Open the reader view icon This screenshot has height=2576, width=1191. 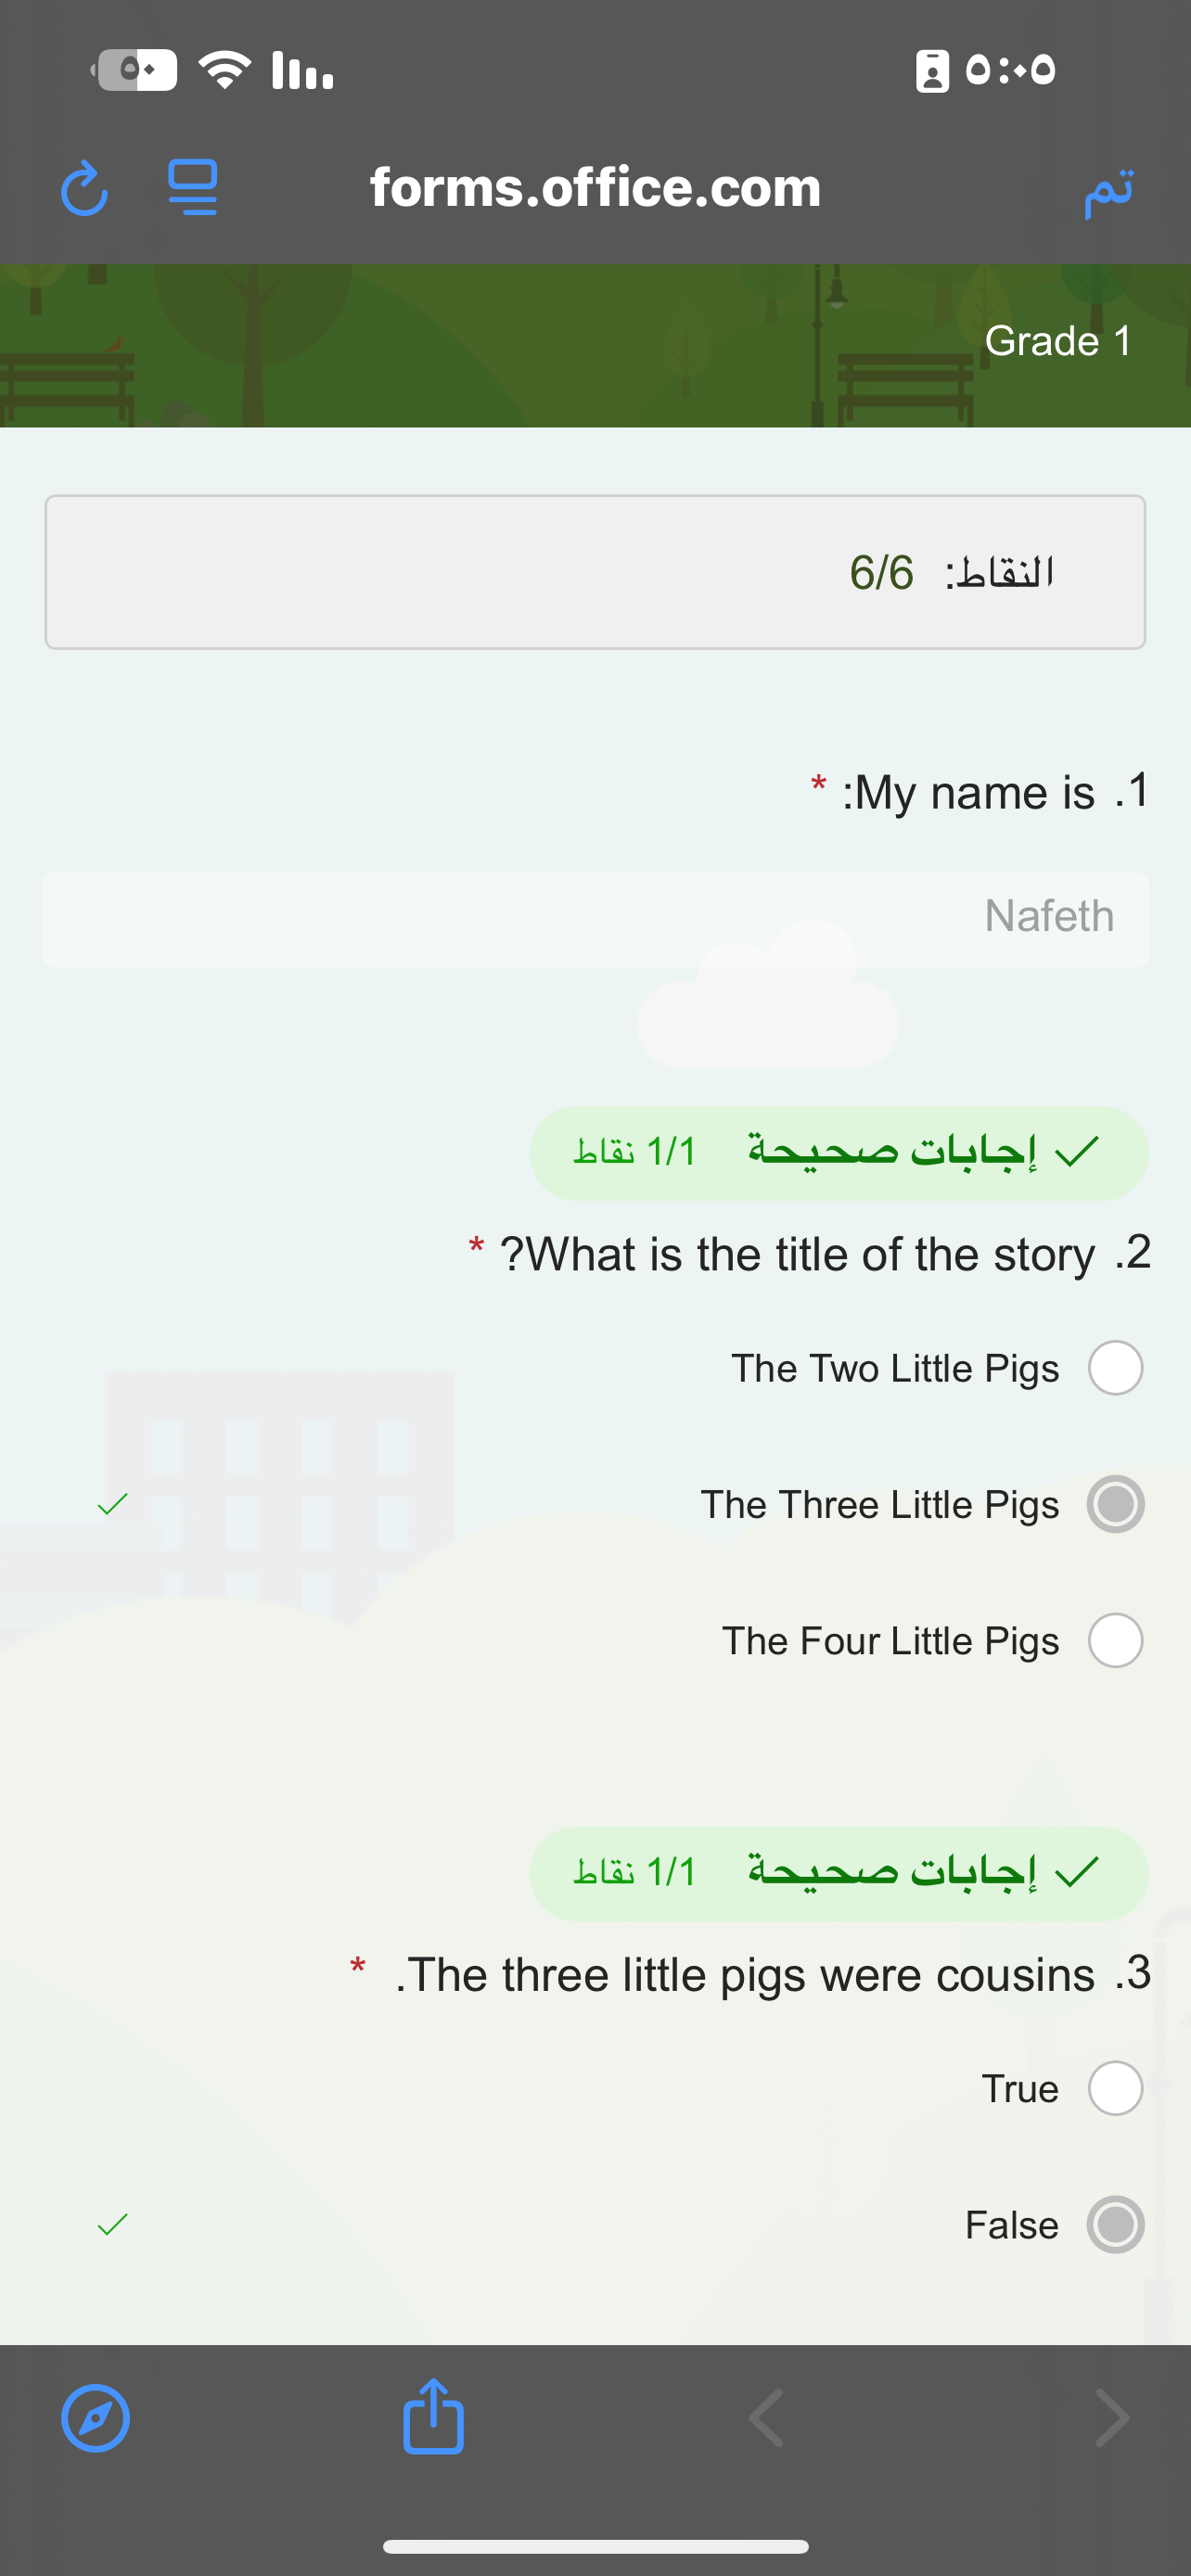point(193,188)
